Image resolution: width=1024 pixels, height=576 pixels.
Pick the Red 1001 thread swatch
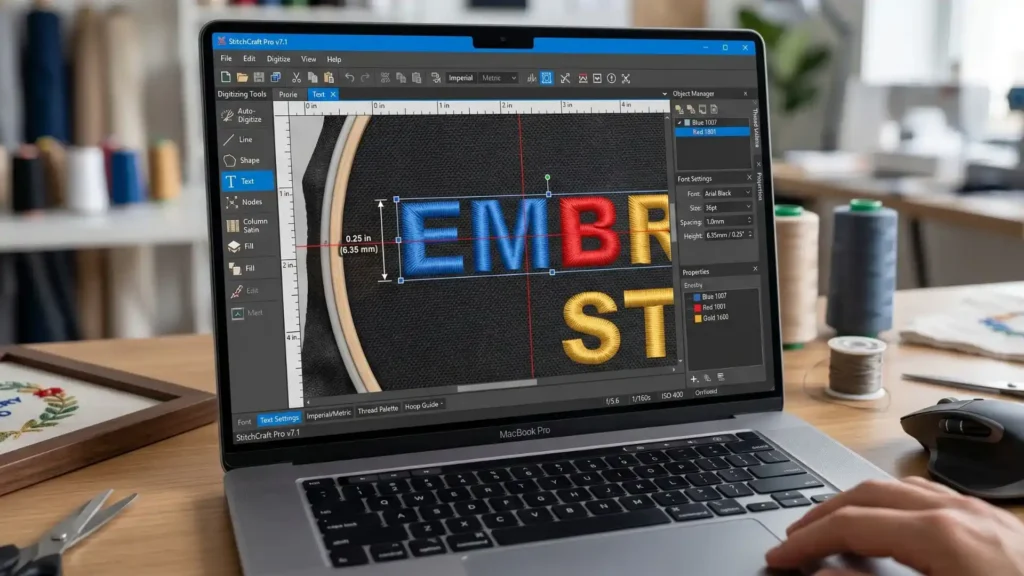point(697,308)
